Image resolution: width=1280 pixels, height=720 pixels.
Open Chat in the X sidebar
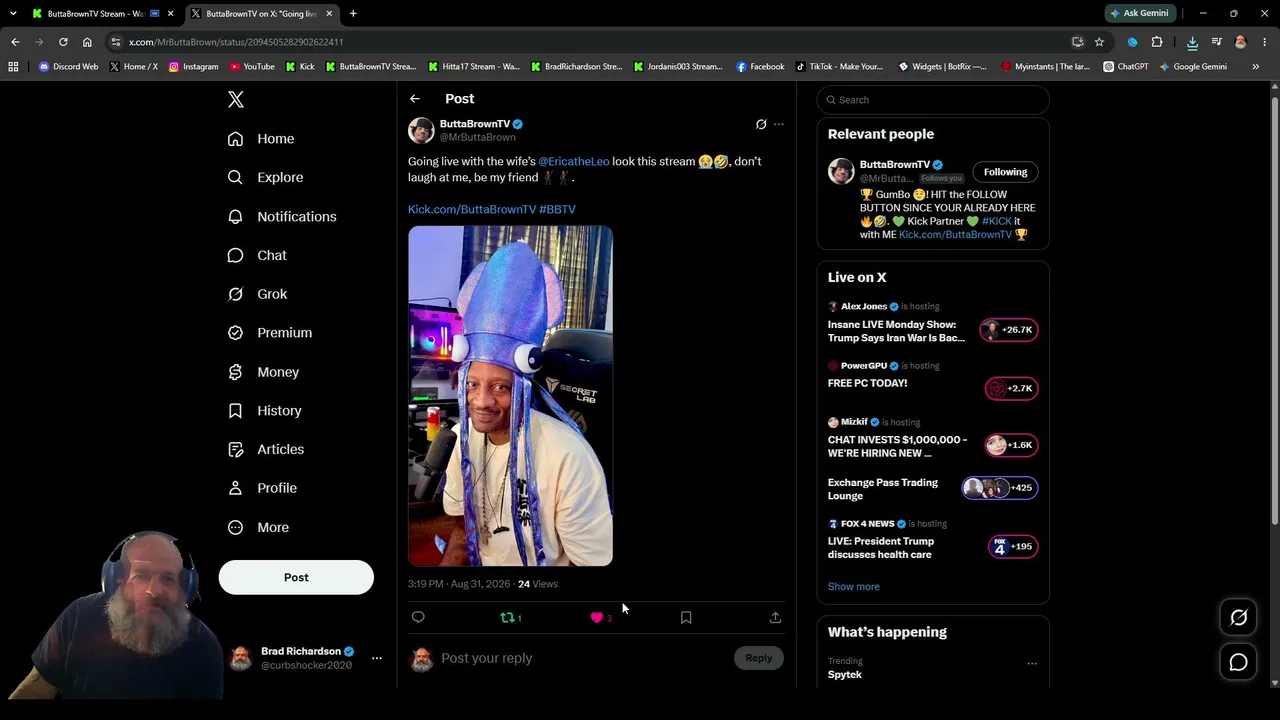pos(257,255)
